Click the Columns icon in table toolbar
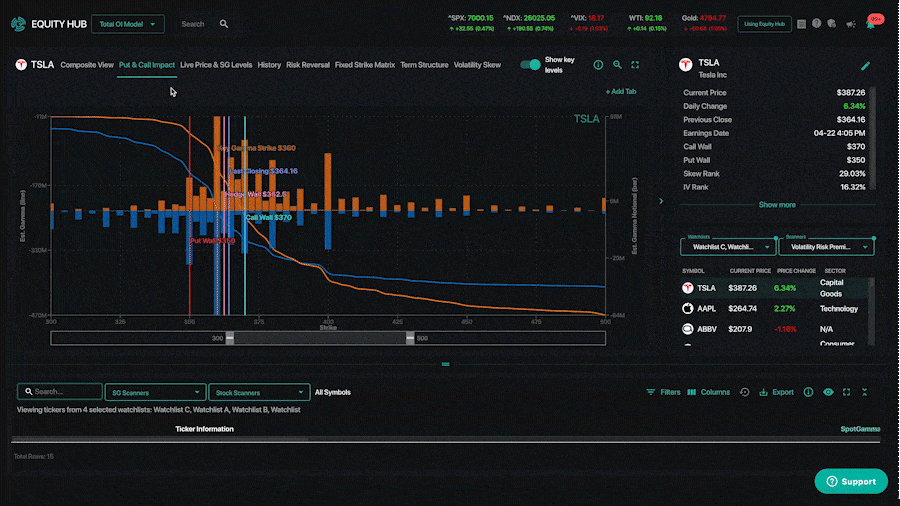Screen dimensions: 900x506 (692, 392)
